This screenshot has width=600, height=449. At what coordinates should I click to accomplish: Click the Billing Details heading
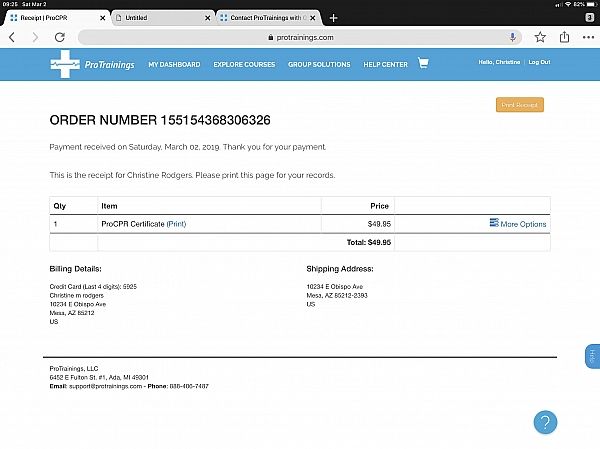click(x=75, y=269)
